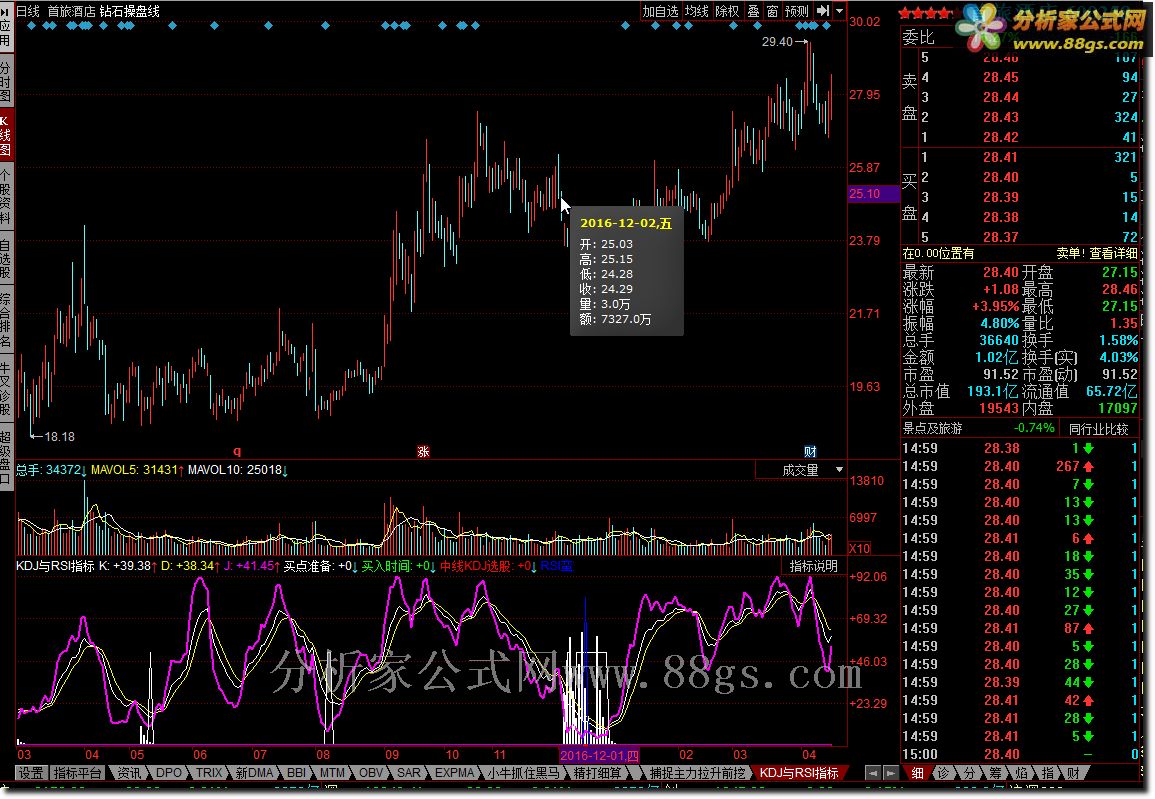Select the 焰 tab in right panel
This screenshot has height=799, width=1155.
tap(1021, 773)
